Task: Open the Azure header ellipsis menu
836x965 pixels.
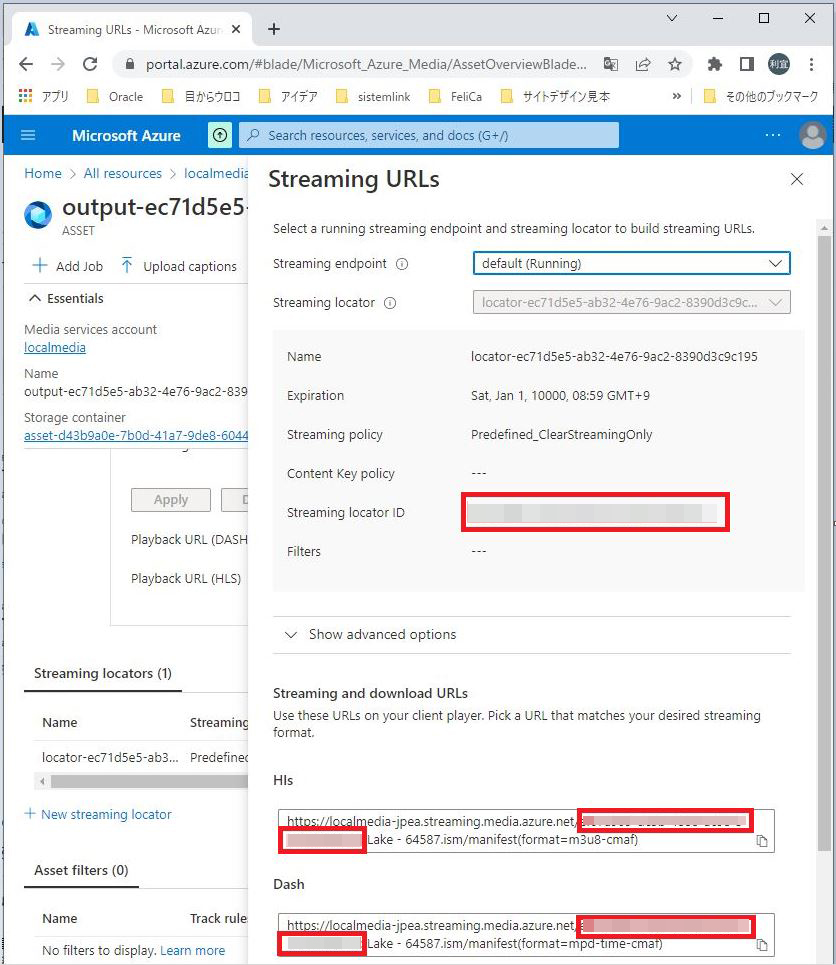Action: 773,135
